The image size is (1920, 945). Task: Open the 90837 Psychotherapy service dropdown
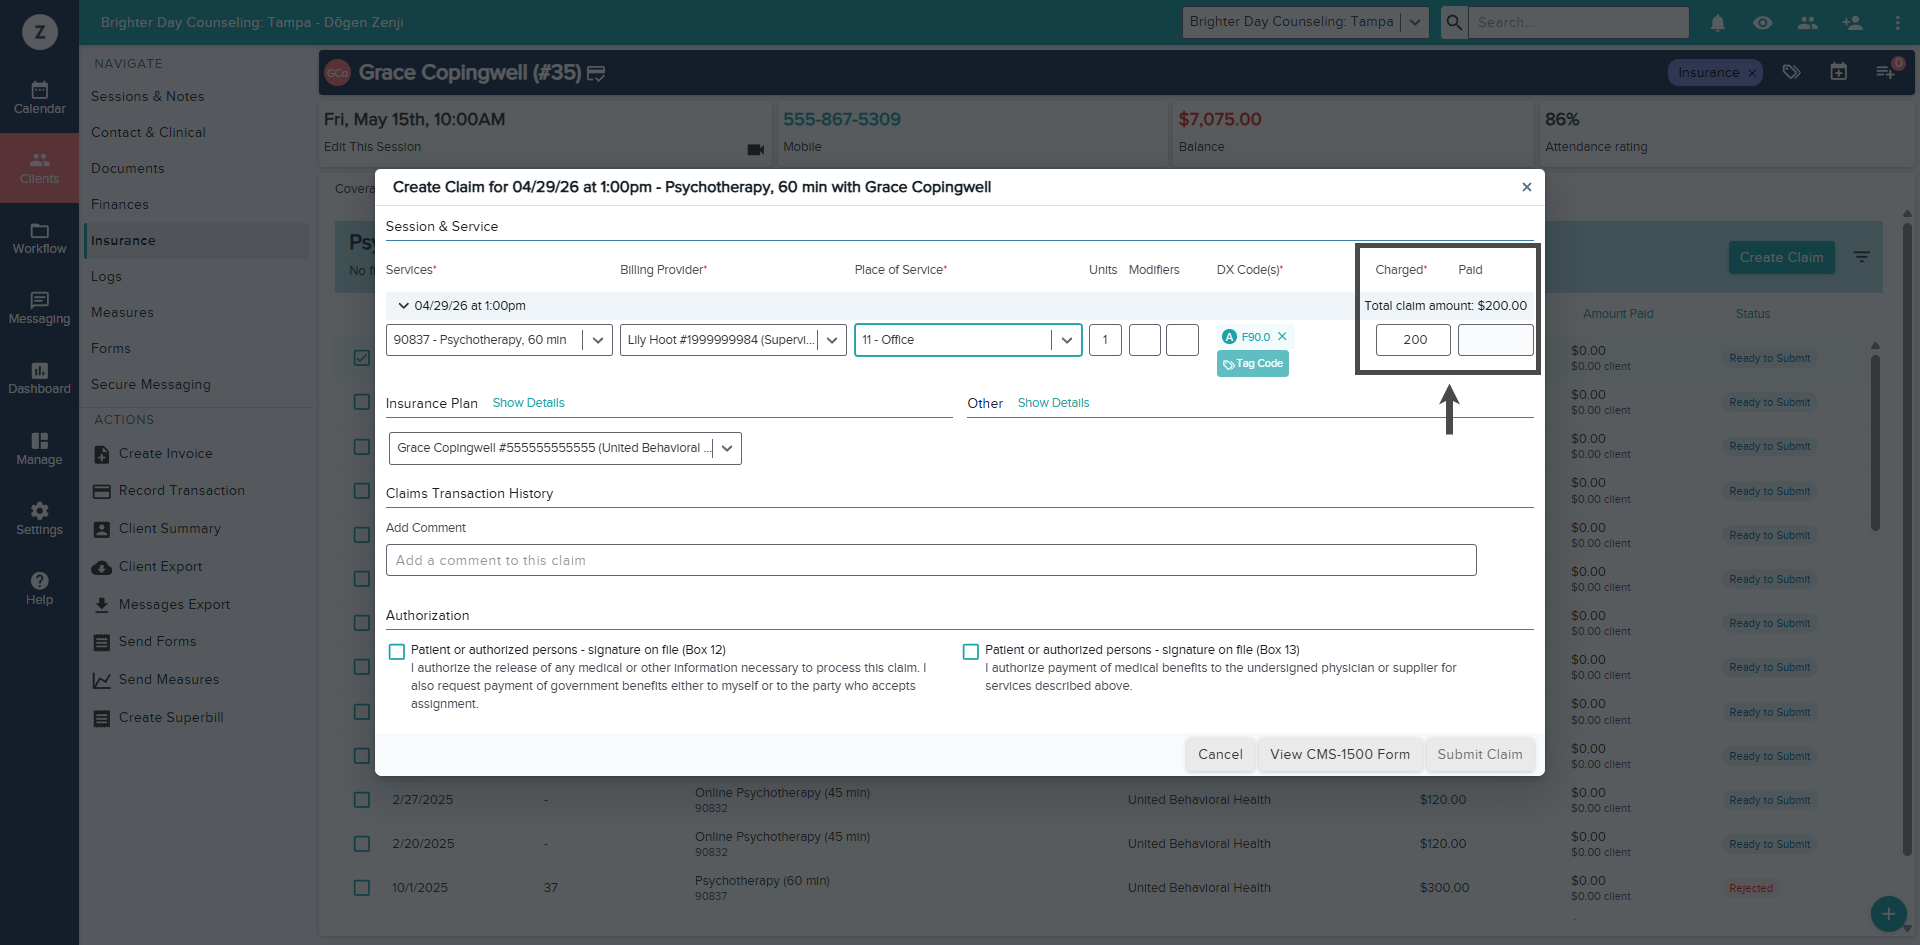499,340
